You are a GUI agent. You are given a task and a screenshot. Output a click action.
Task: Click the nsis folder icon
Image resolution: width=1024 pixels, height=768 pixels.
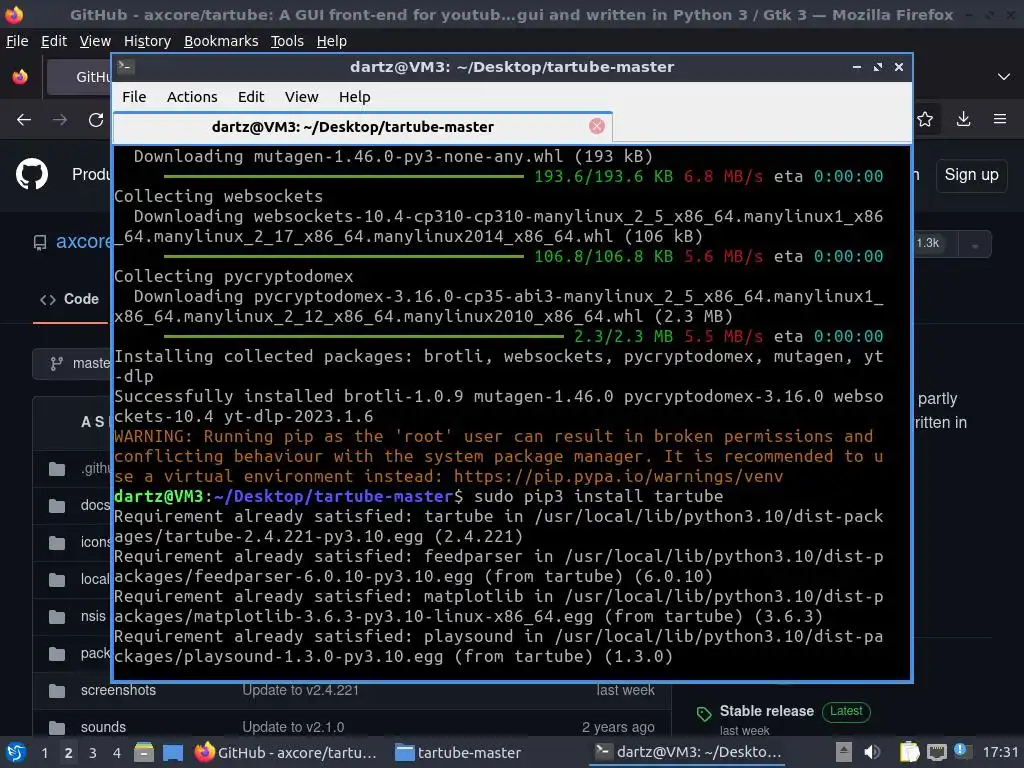click(x=57, y=616)
